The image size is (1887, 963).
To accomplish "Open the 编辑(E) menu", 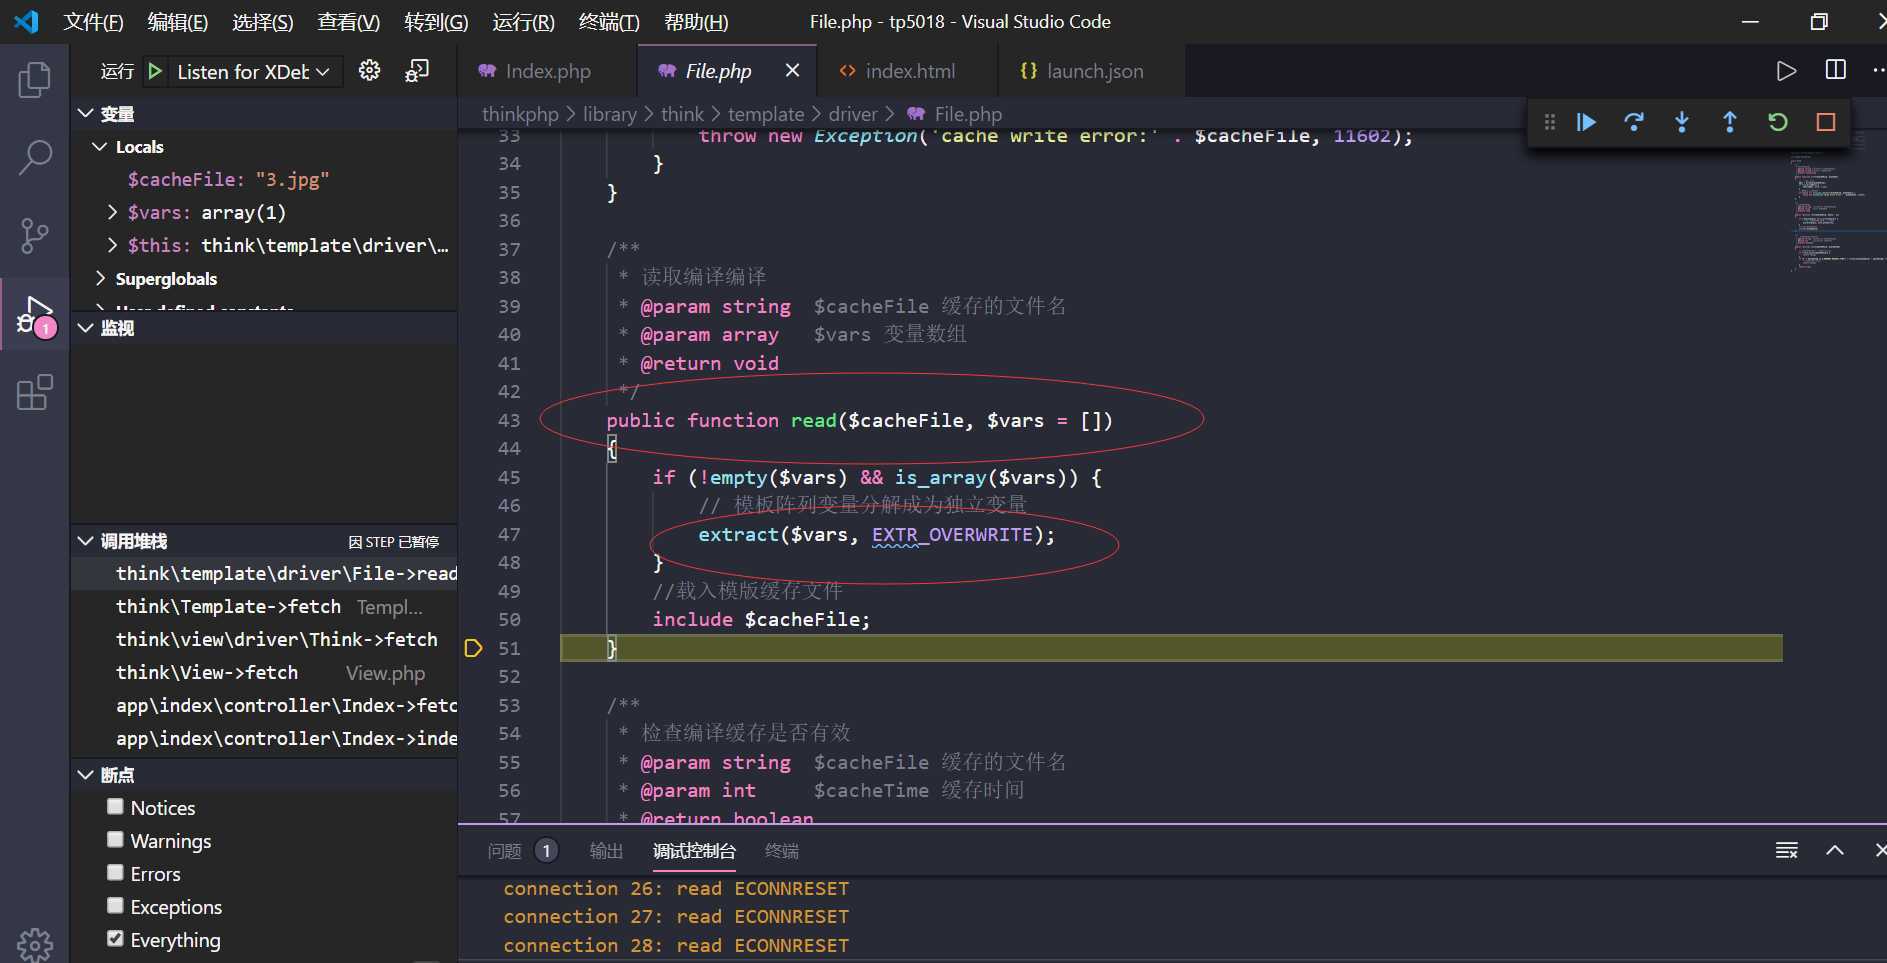I will [177, 22].
